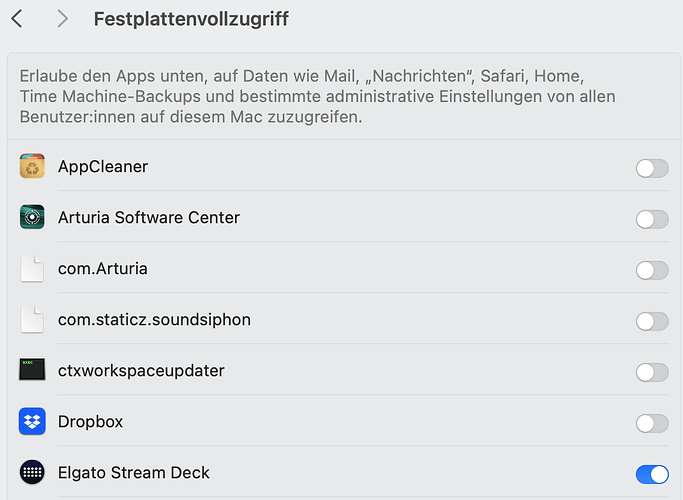Screen dimensions: 683x500
Task: Select the ctxworkspaceupdater row label
Action: 141,371
